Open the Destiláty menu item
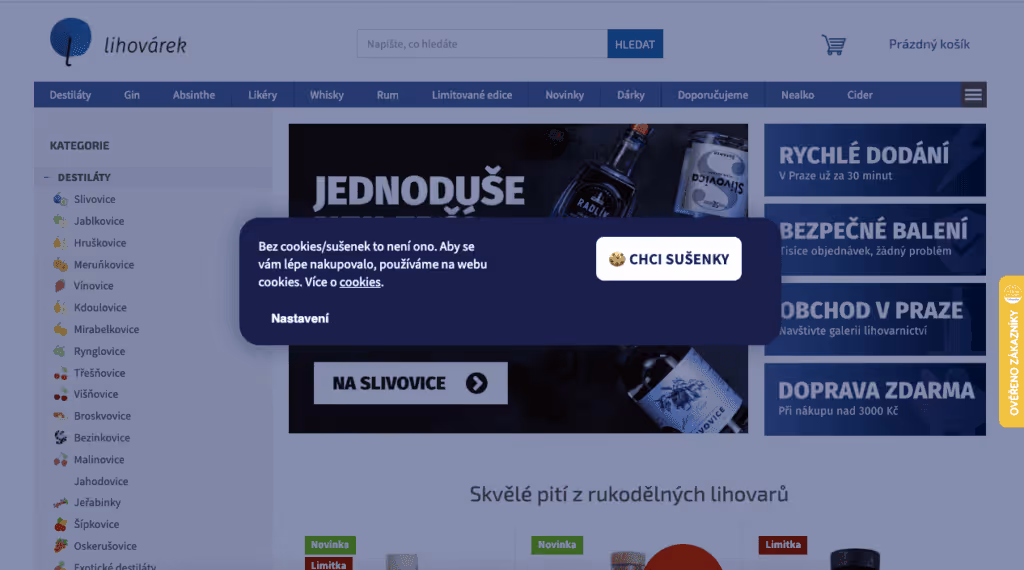Image resolution: width=1024 pixels, height=570 pixels. (x=71, y=95)
